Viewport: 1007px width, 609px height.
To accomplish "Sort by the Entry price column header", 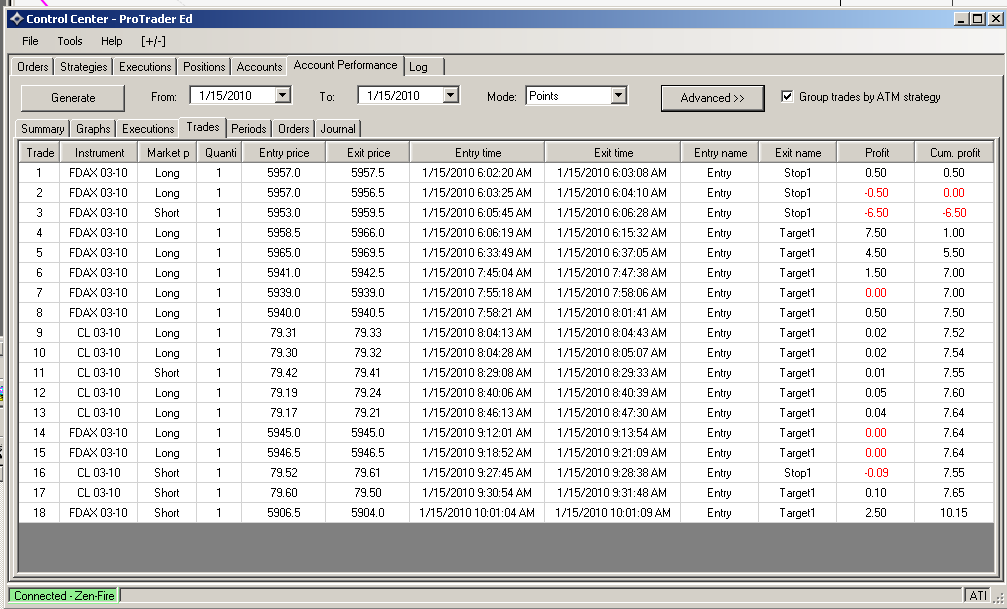I will pos(284,153).
